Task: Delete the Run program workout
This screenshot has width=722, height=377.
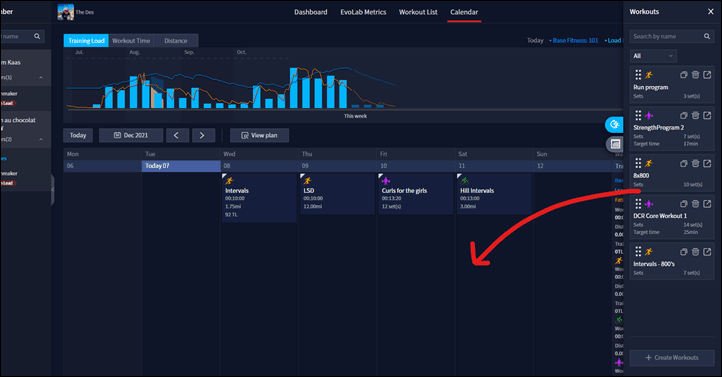Action: pyautogui.click(x=695, y=75)
